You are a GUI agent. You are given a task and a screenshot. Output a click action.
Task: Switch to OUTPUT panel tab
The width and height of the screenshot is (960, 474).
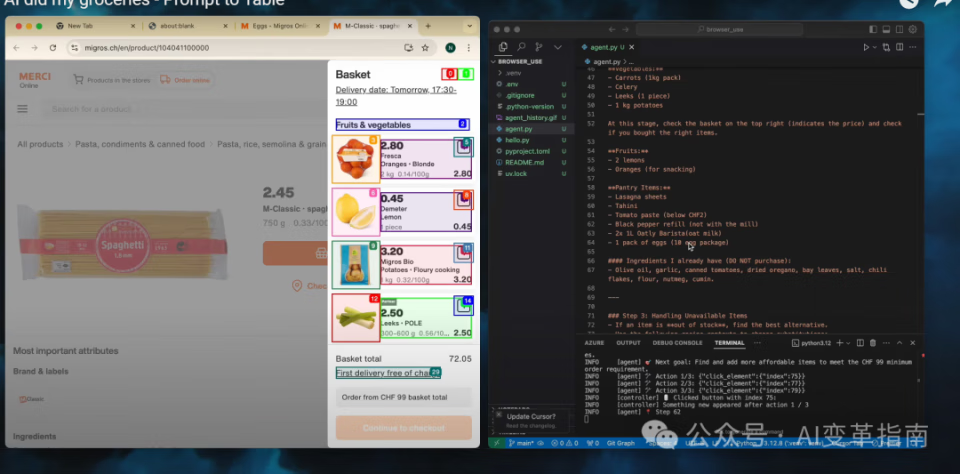coord(628,343)
